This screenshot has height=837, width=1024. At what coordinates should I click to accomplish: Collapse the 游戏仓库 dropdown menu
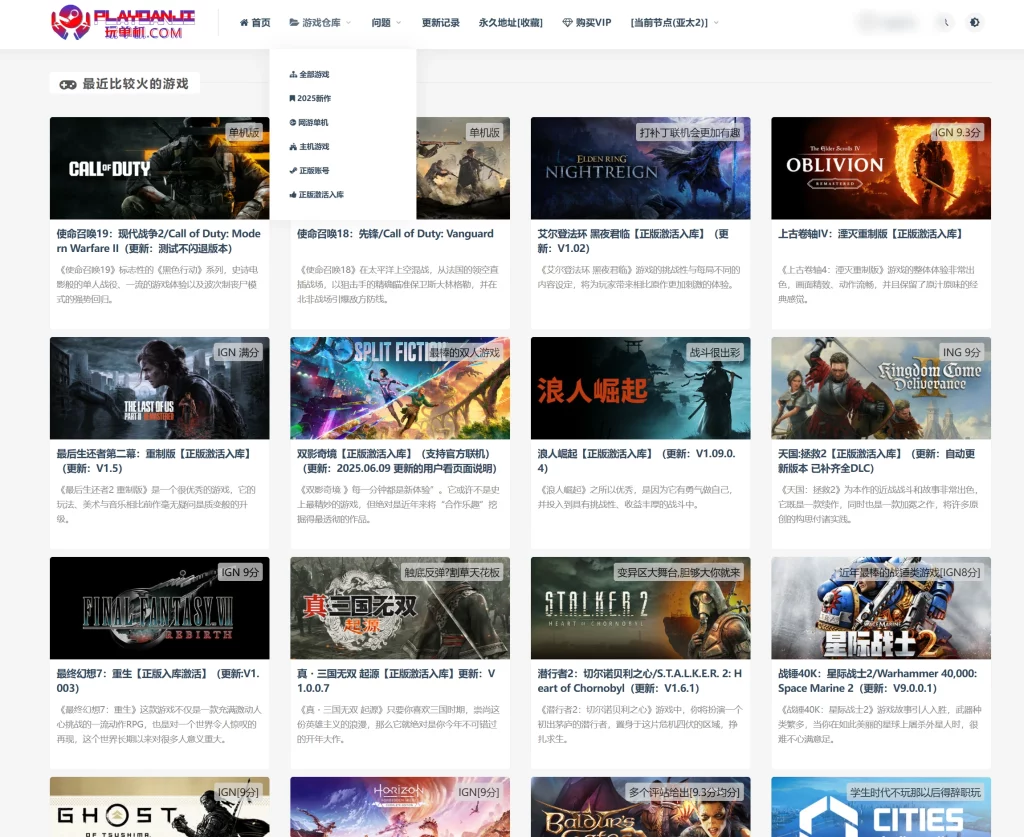point(320,23)
